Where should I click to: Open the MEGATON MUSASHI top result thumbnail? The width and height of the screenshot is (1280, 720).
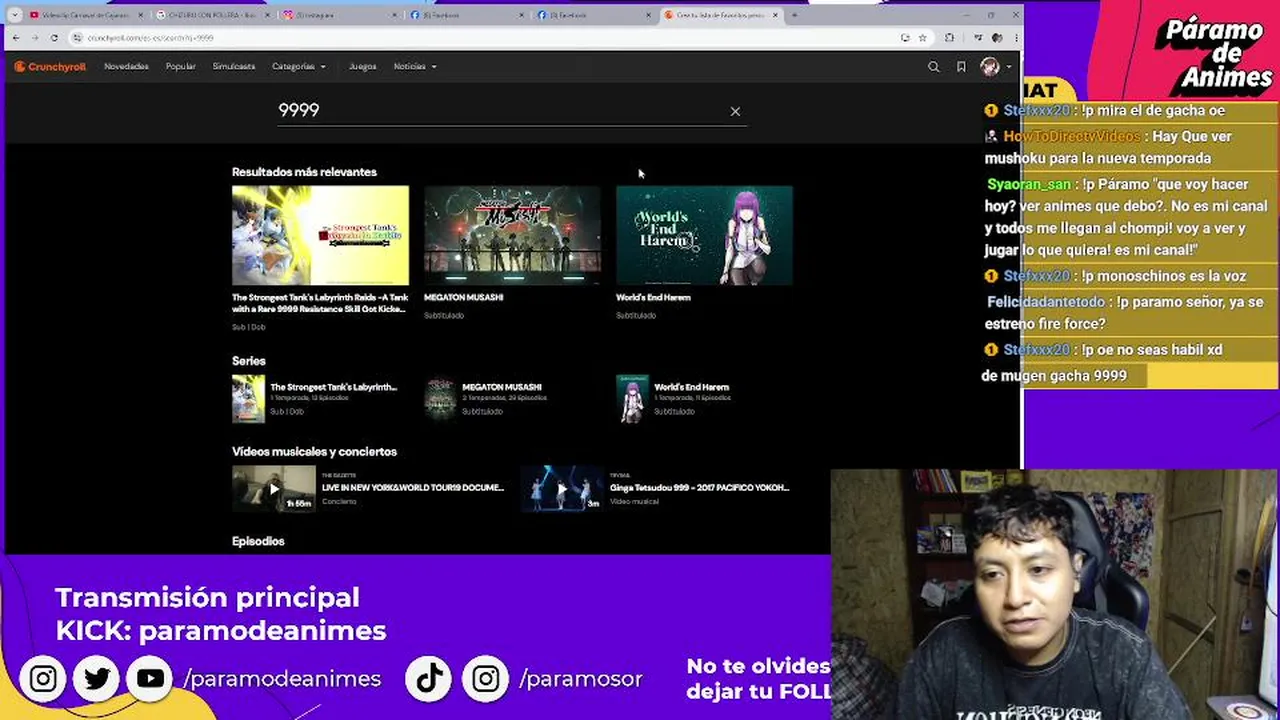(512, 235)
